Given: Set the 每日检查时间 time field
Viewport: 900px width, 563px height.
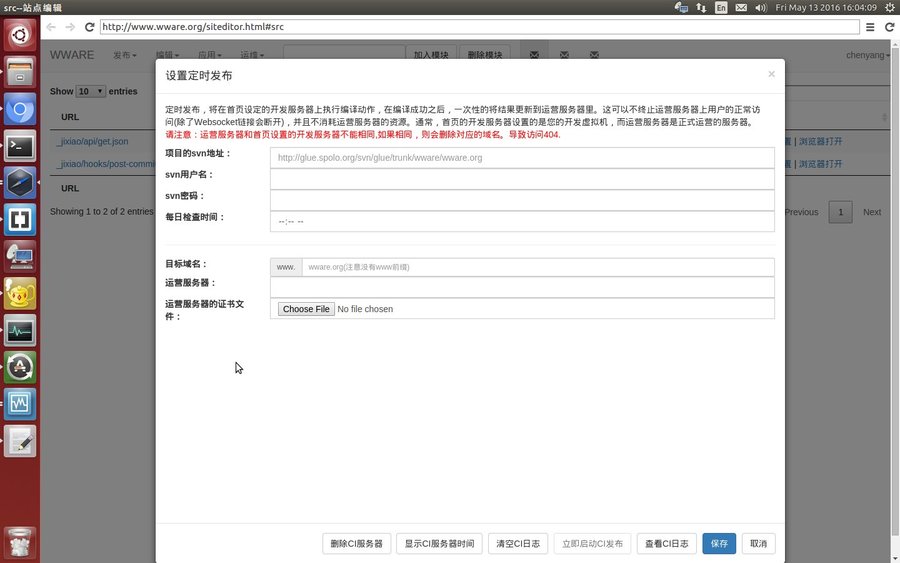Looking at the screenshot, I should click(x=522, y=222).
